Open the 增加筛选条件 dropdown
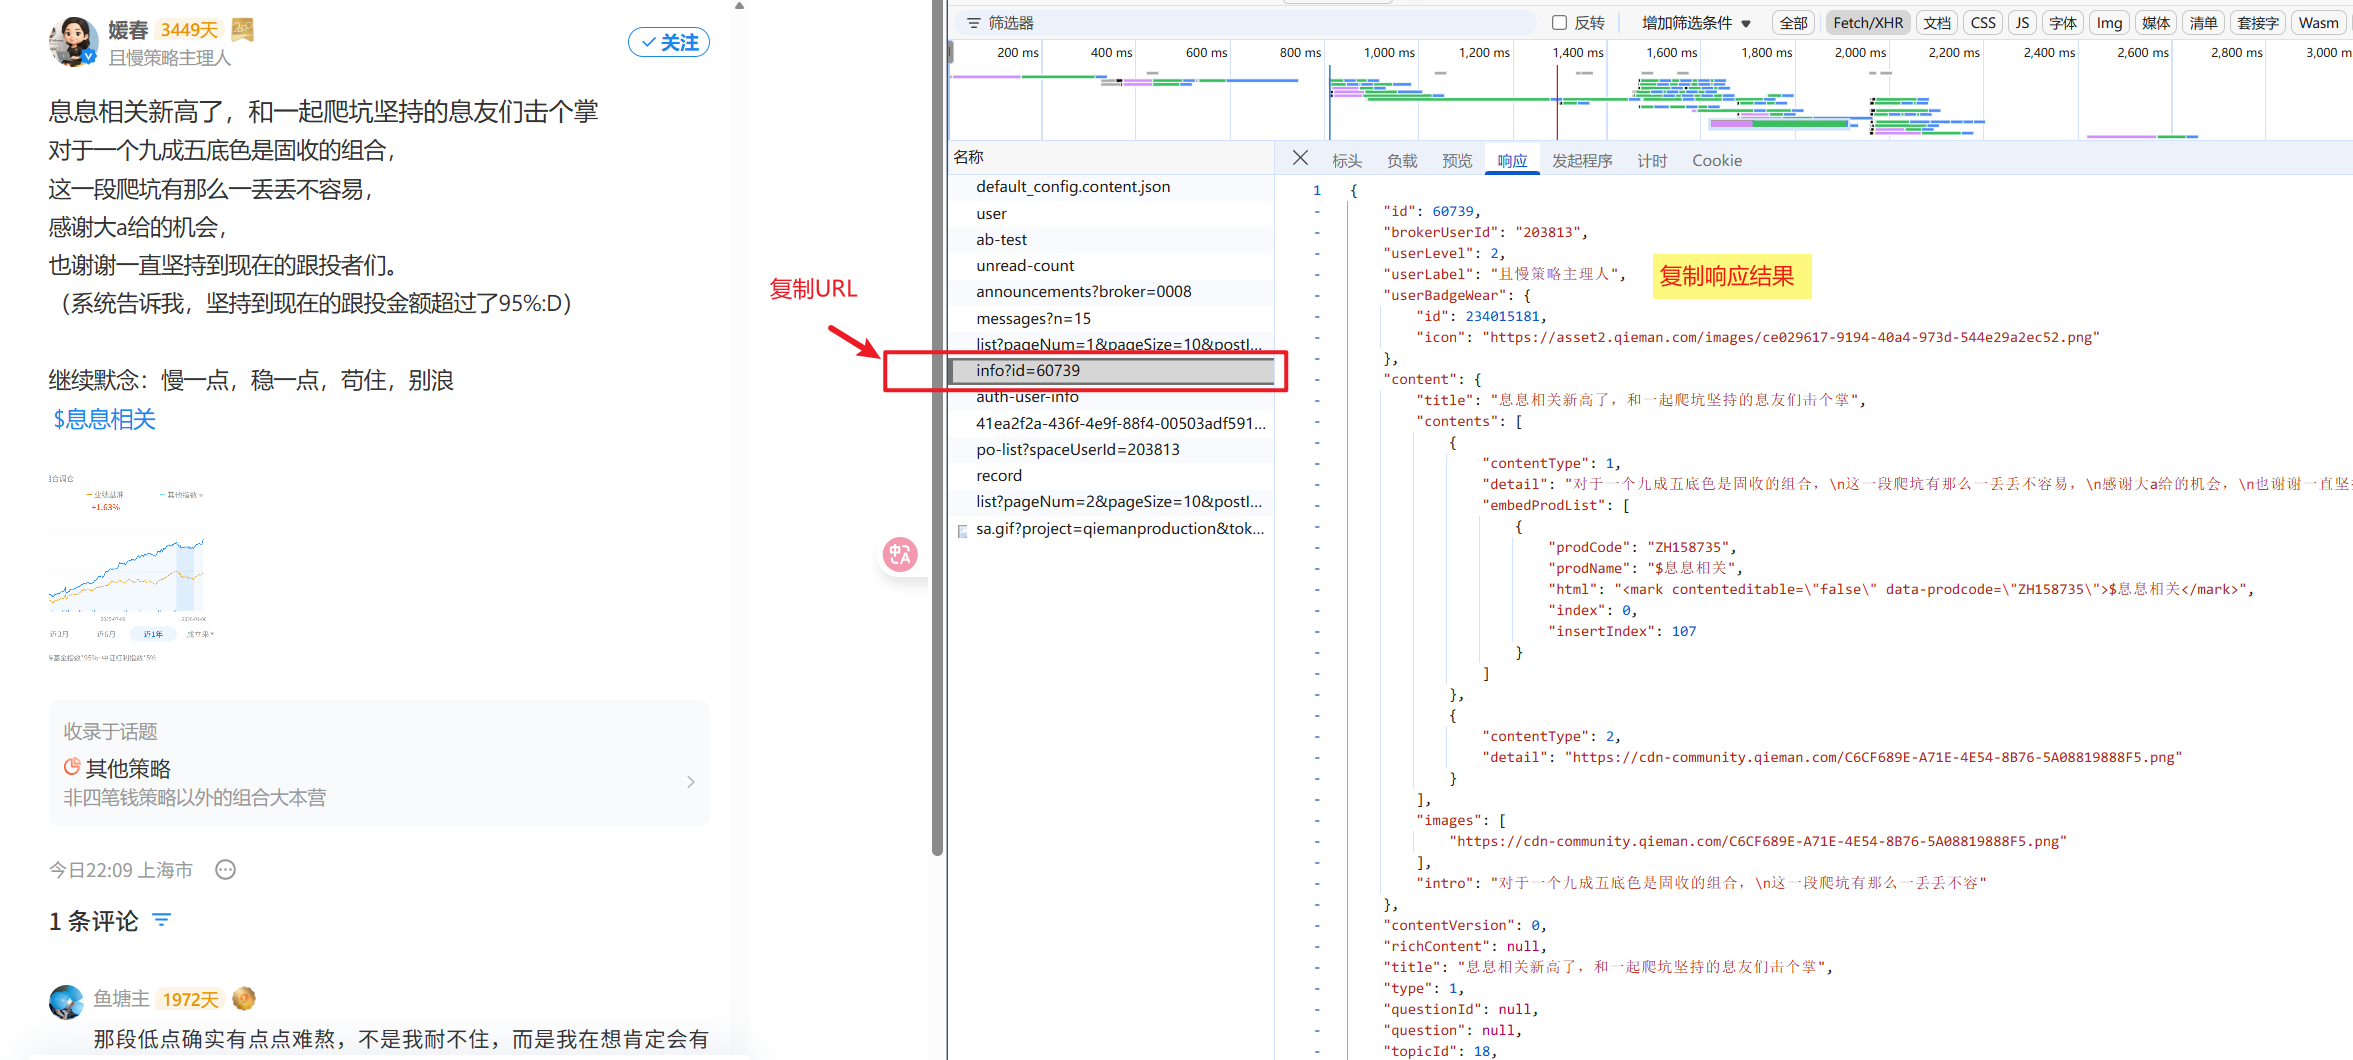This screenshot has width=2353, height=1060. pos(1696,23)
